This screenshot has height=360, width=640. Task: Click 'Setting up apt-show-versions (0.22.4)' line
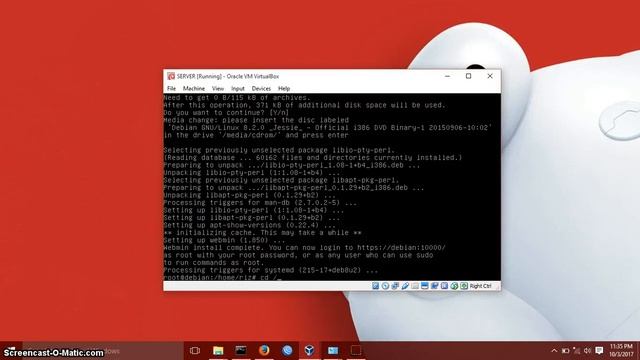[x=249, y=225]
